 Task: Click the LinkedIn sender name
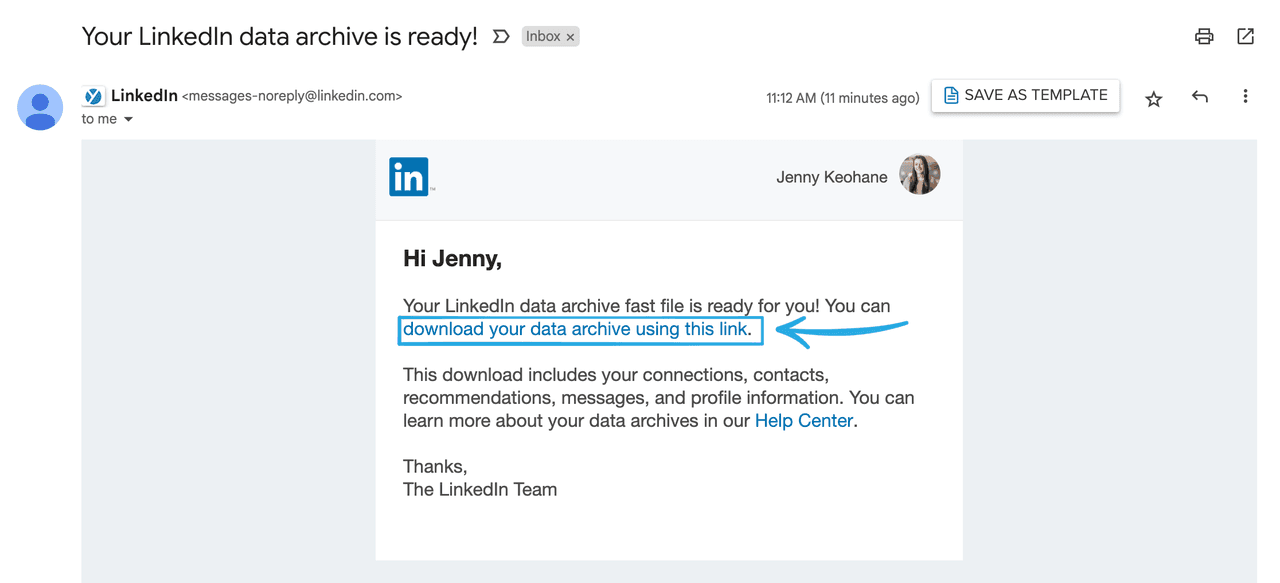pos(144,96)
